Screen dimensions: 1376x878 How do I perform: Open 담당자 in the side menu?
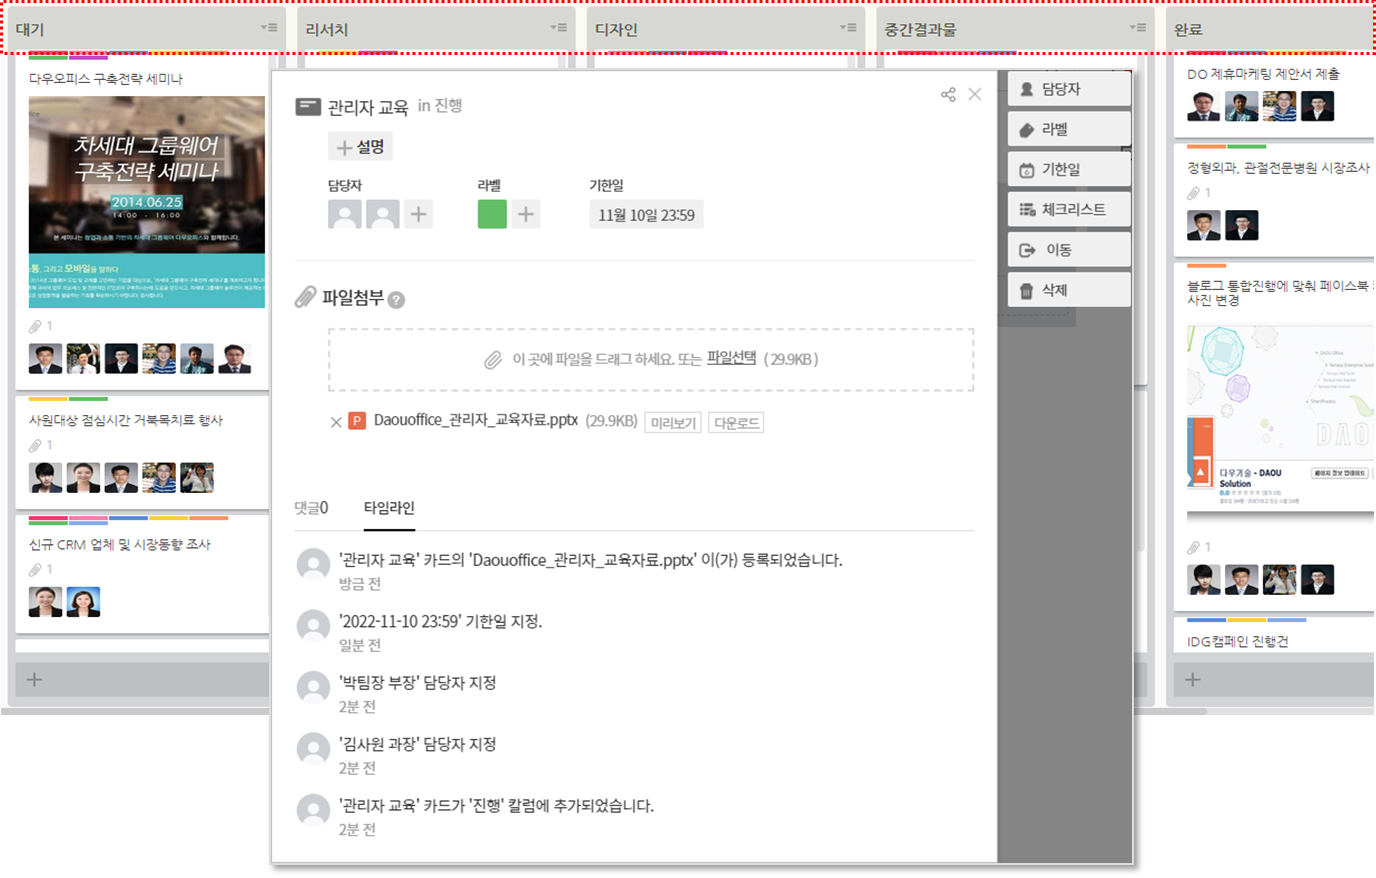(1068, 89)
